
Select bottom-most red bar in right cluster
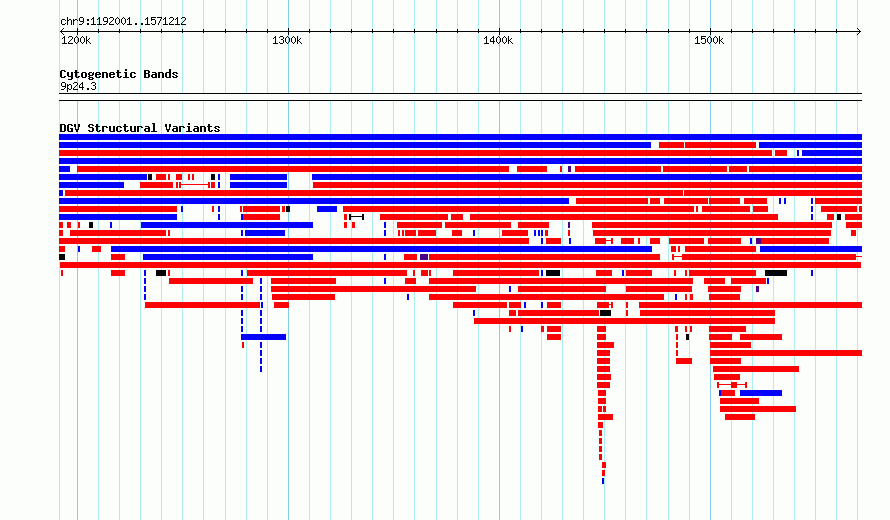click(x=740, y=417)
